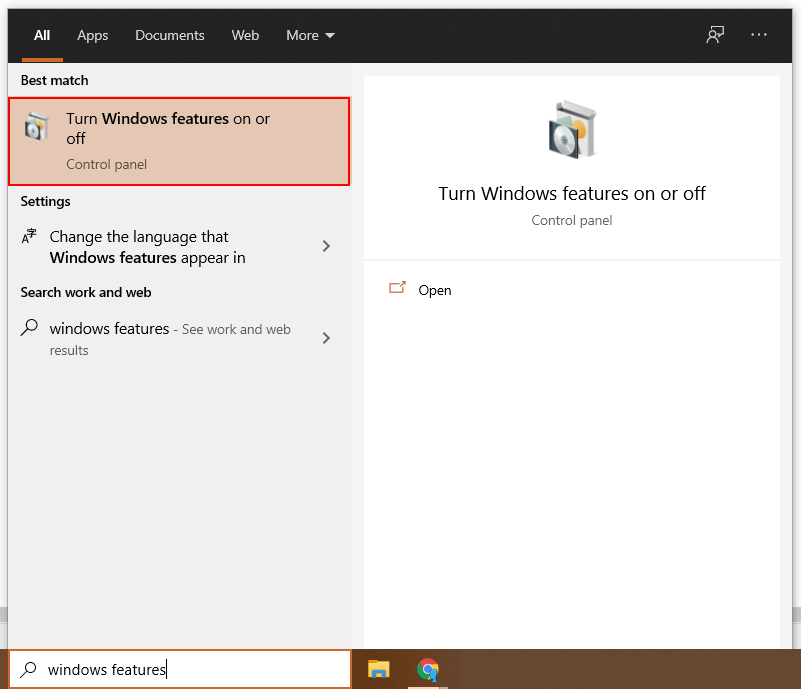Click Control panel label in preview pane

tap(572, 220)
